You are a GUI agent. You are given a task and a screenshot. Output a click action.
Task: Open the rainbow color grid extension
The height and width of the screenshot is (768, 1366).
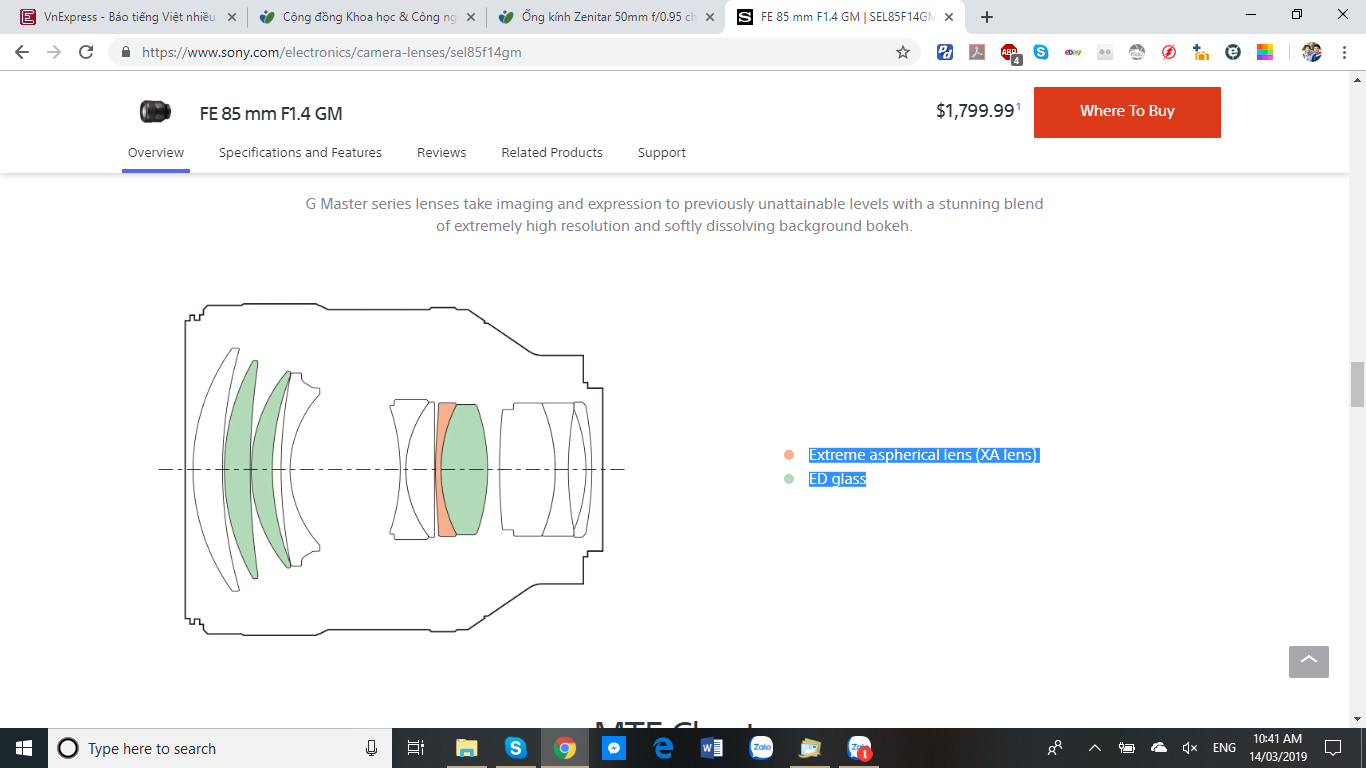click(x=1265, y=52)
